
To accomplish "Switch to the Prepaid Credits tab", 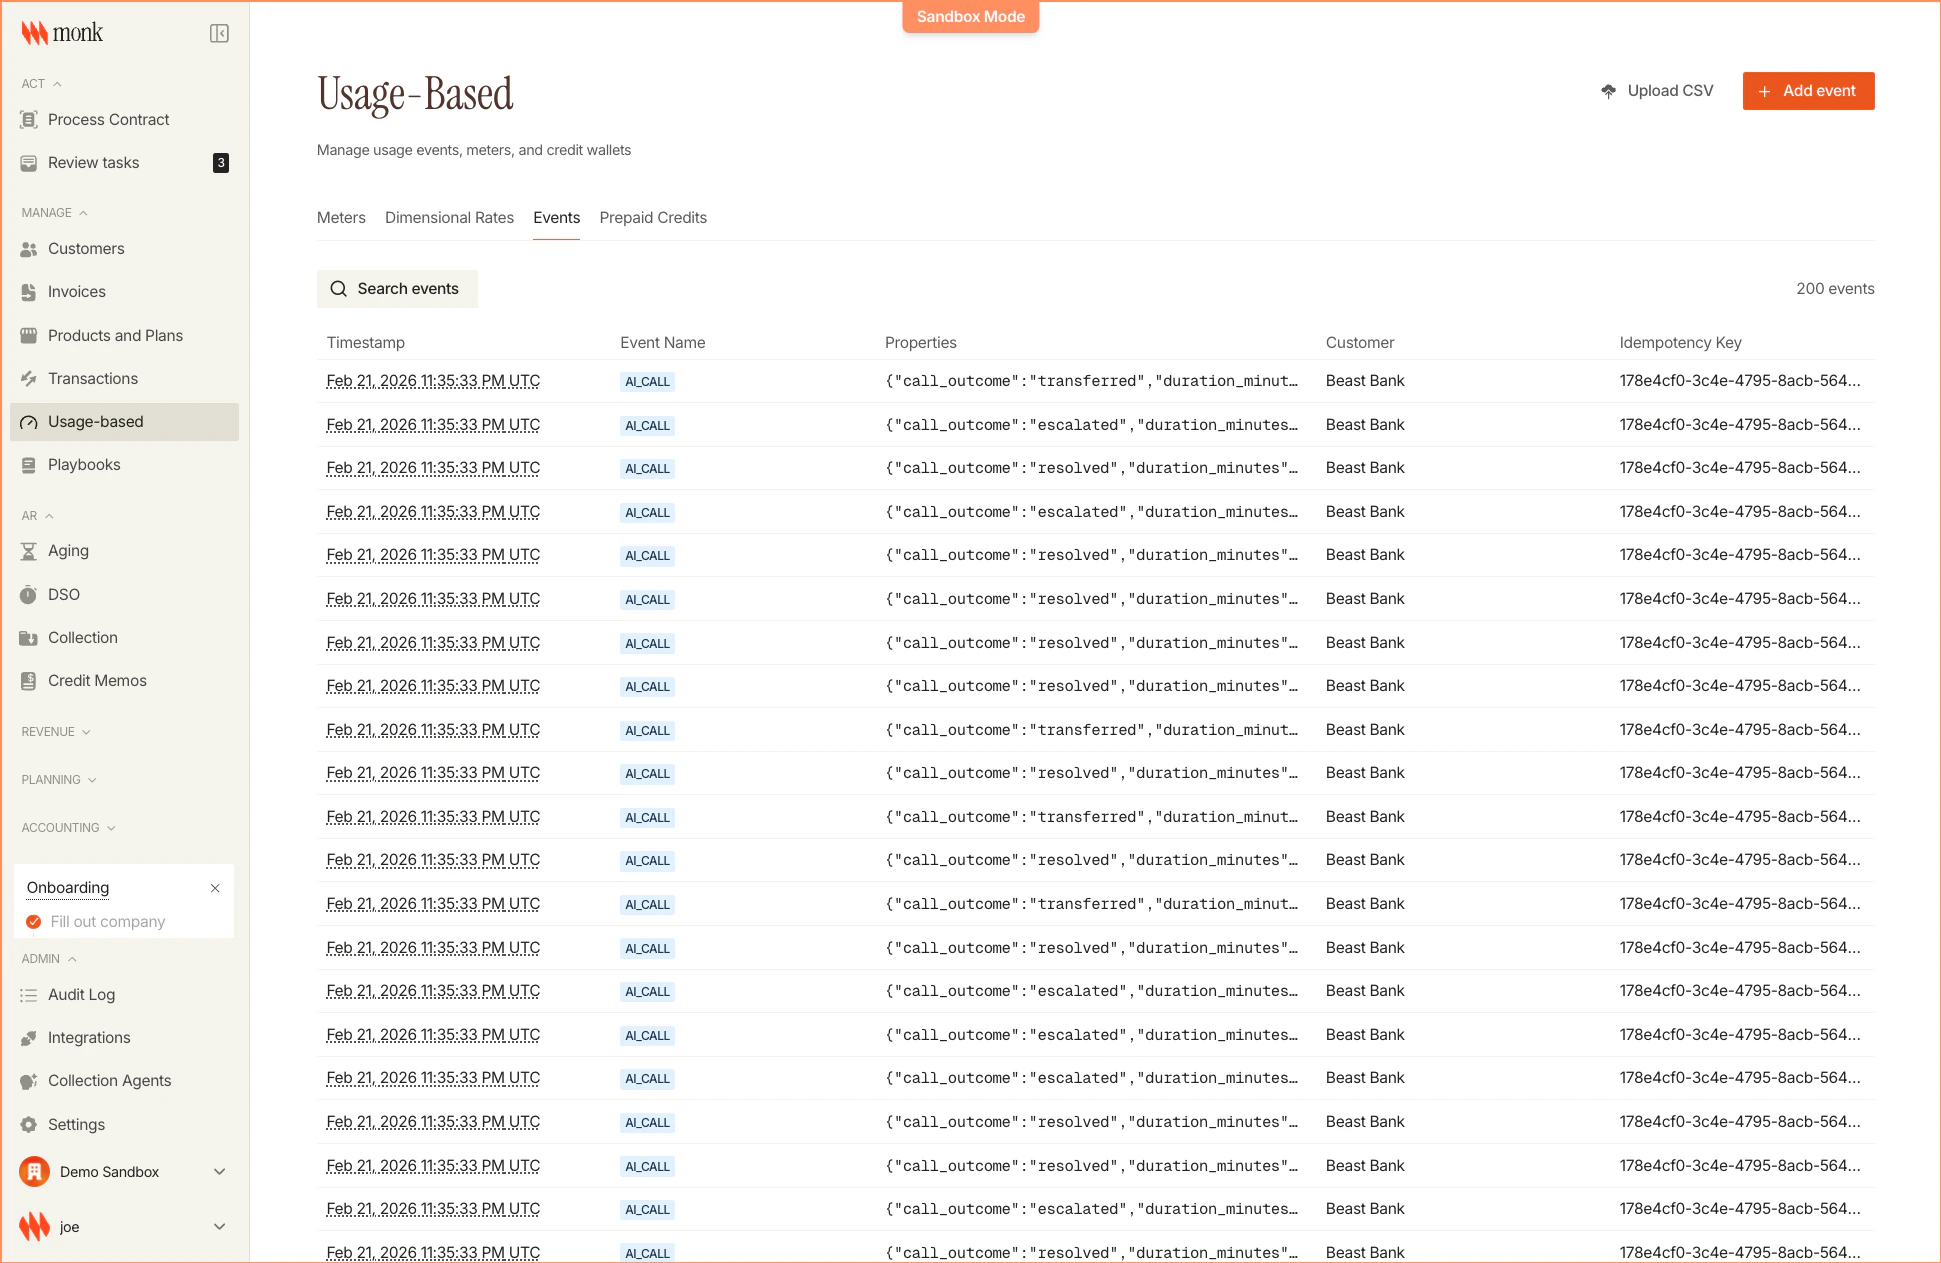I will point(653,218).
